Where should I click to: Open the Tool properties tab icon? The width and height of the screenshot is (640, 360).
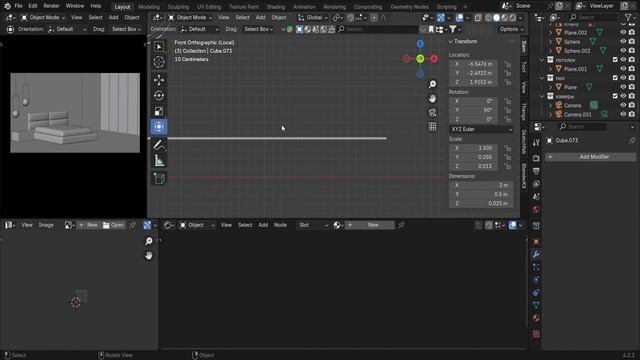(x=536, y=142)
